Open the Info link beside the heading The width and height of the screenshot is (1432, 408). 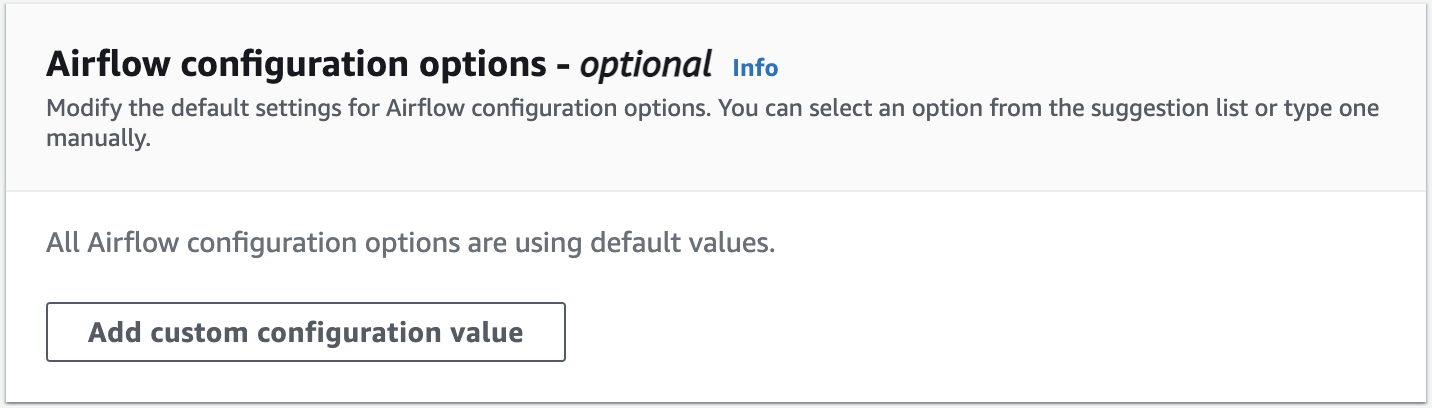(755, 67)
